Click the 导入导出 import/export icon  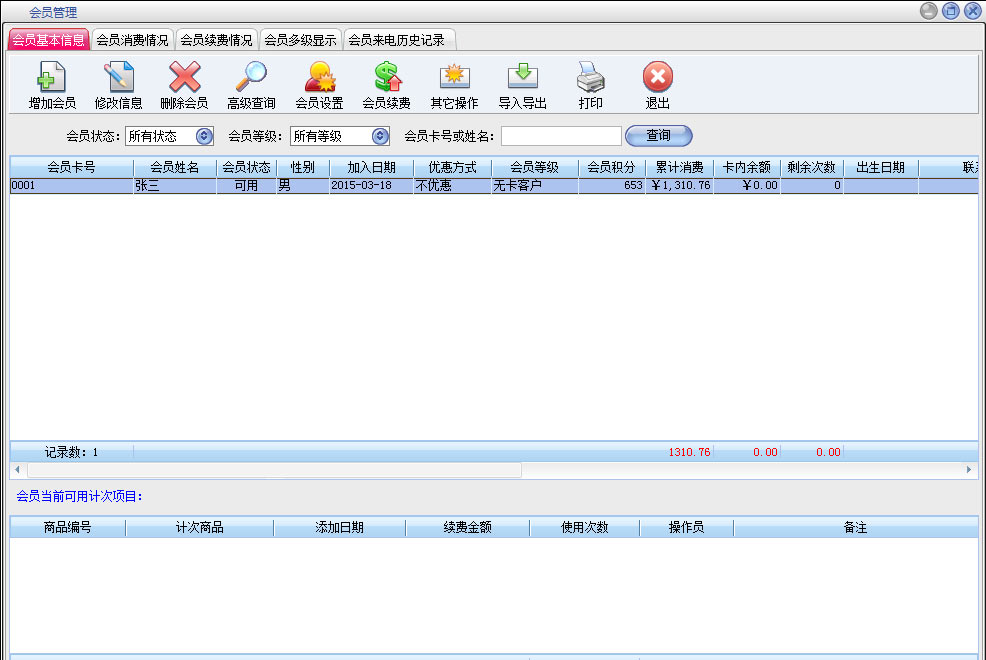click(x=522, y=78)
